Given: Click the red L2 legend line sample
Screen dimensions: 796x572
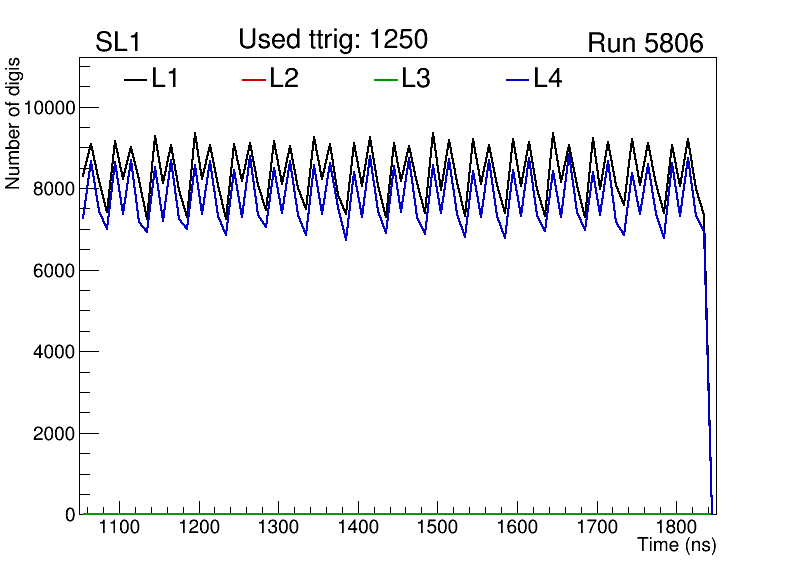Looking at the screenshot, I should pos(254,79).
